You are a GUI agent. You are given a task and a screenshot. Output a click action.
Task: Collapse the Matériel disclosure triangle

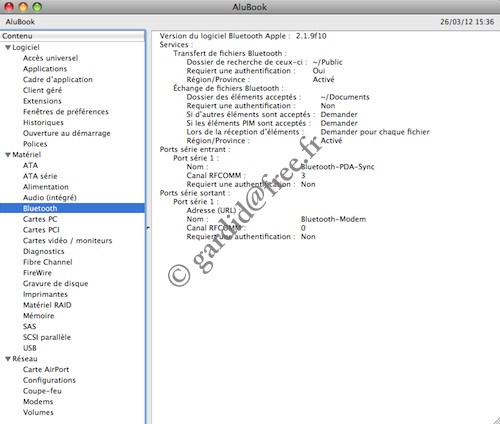pyautogui.click(x=8, y=155)
